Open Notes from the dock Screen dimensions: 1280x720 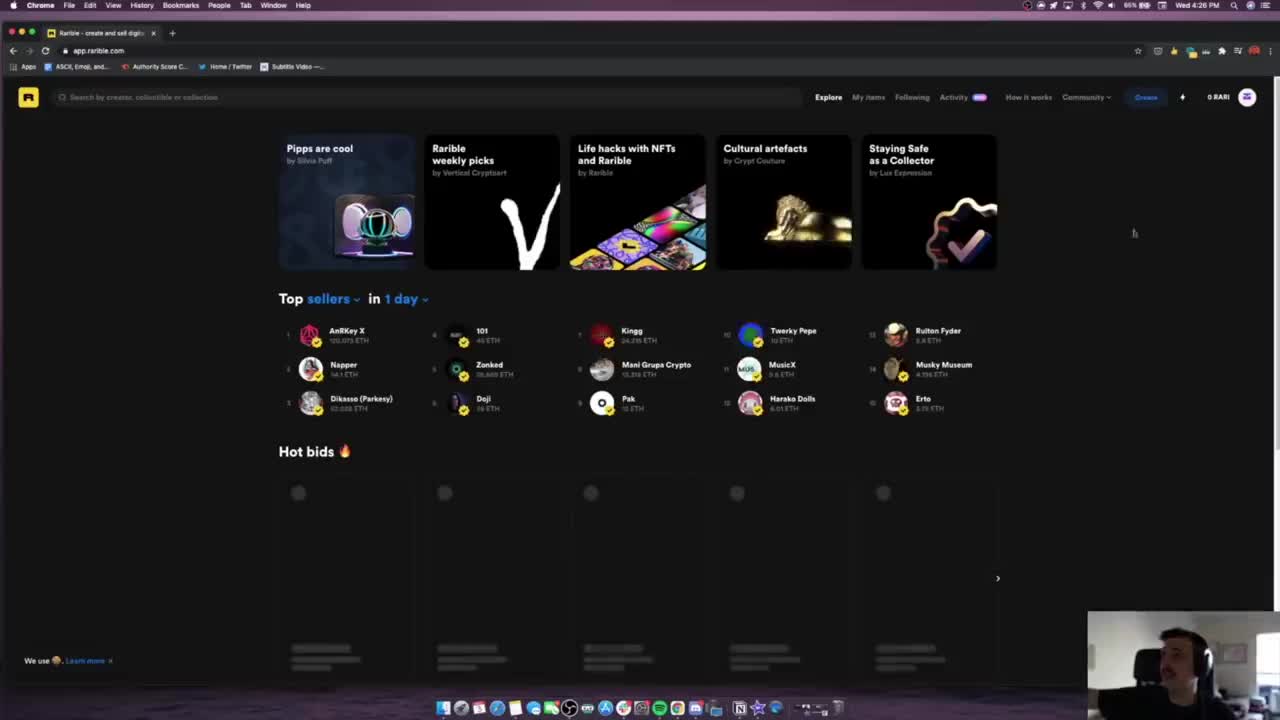pos(515,708)
